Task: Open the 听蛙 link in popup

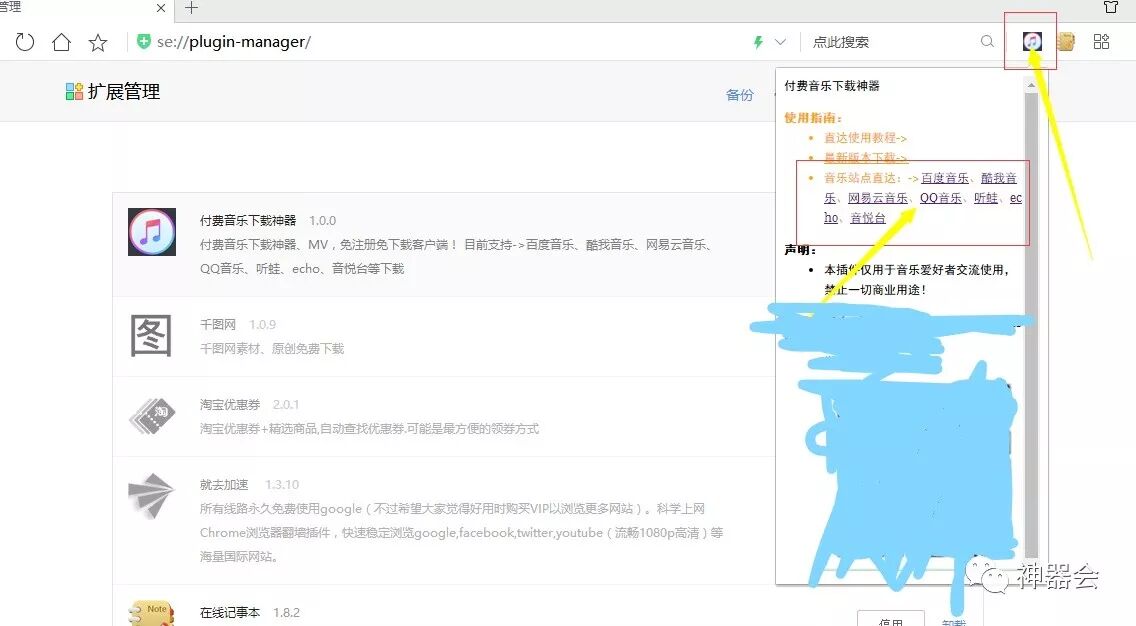Action: [985, 198]
